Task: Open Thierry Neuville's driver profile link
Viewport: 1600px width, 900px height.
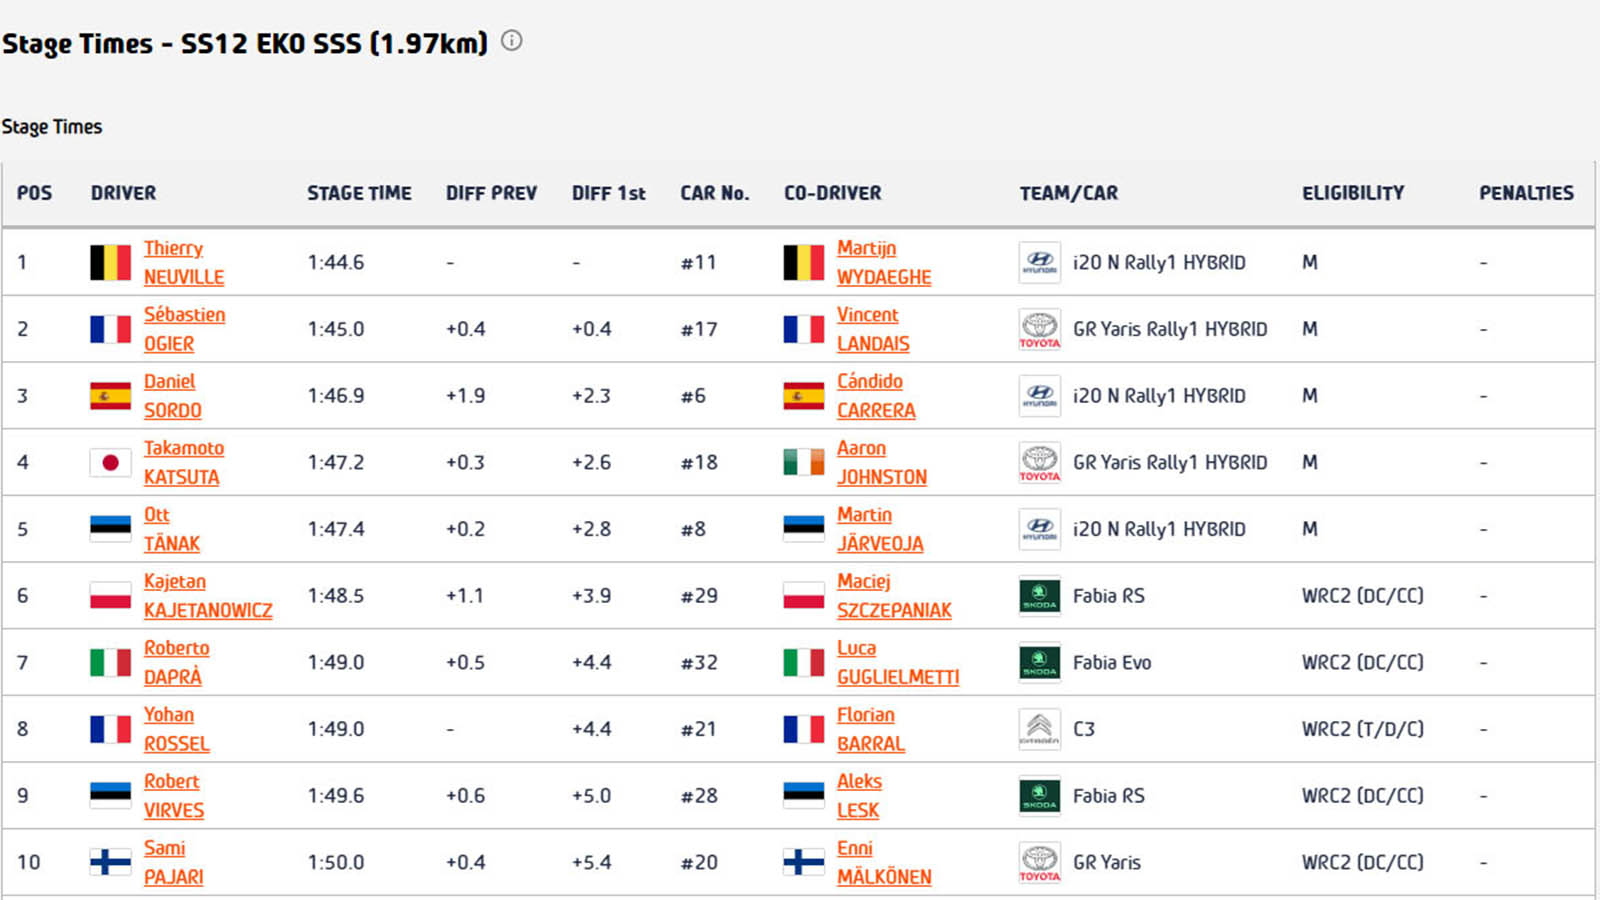Action: pyautogui.click(x=183, y=263)
